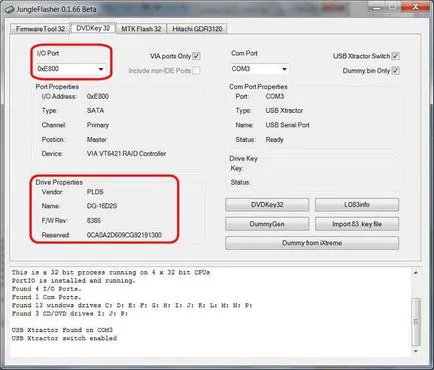The height and width of the screenshot is (370, 434).
Task: Click the Vendor value PLDS
Action: [95, 192]
